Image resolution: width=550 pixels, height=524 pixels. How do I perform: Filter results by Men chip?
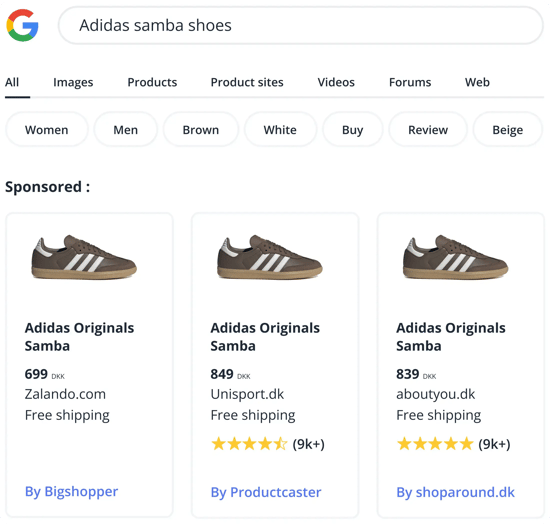126,130
